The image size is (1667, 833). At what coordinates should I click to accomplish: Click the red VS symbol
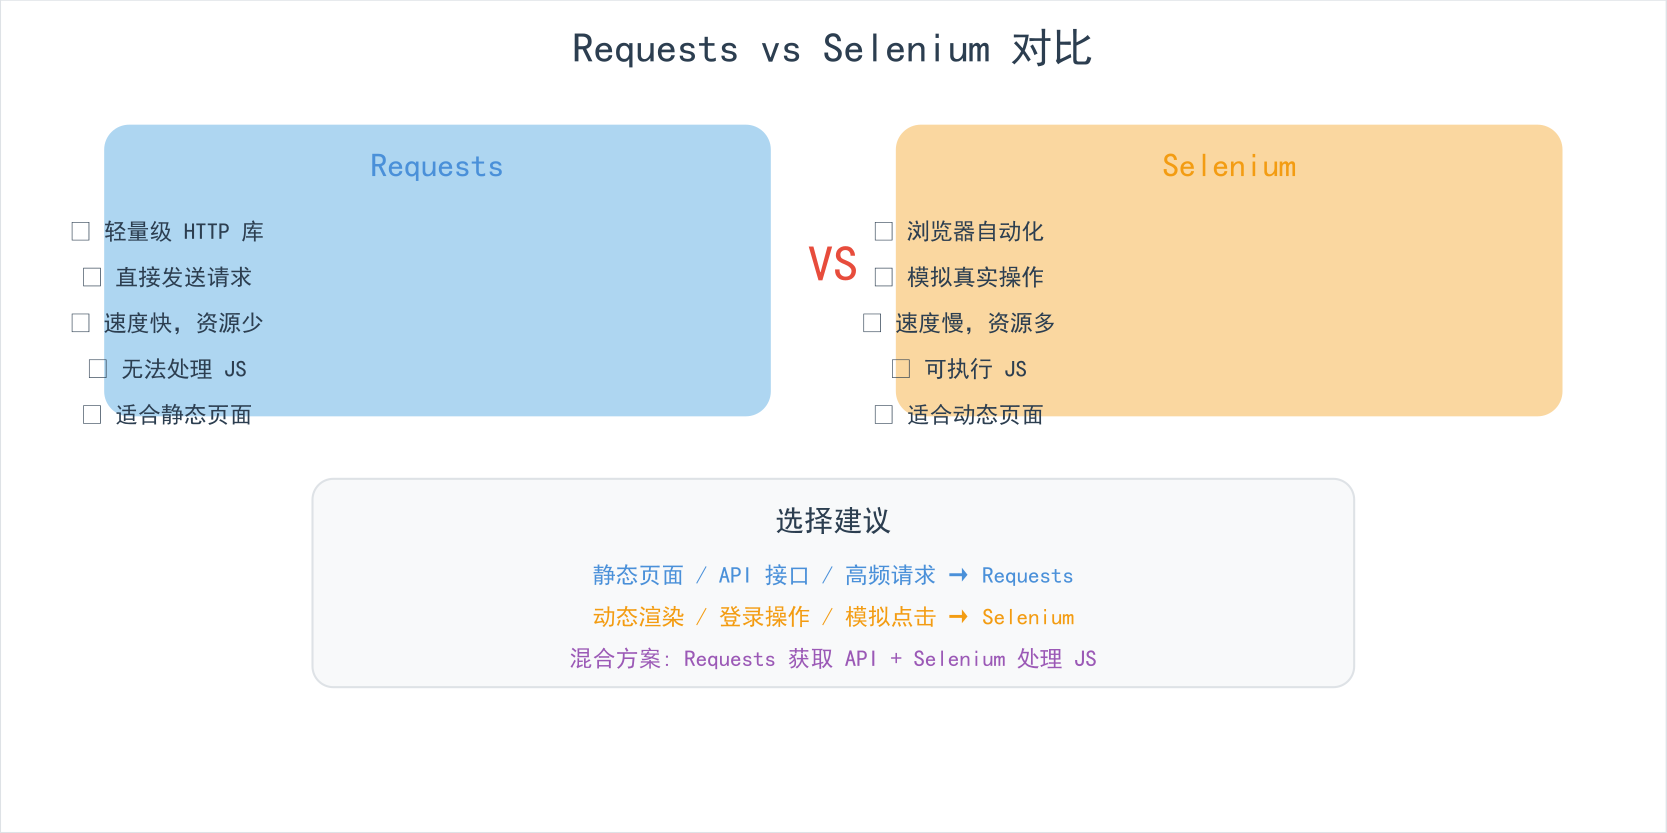click(x=833, y=265)
